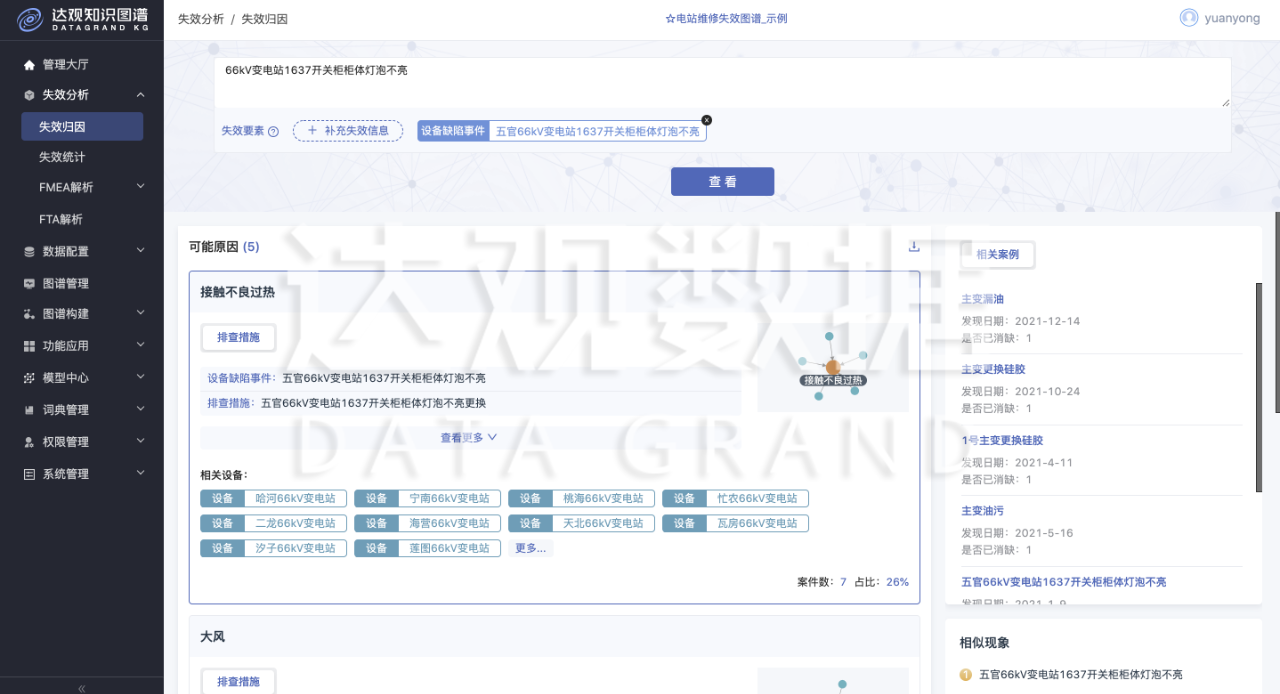
Task: Expand the 词典管理 menu chevron
Action: point(140,409)
